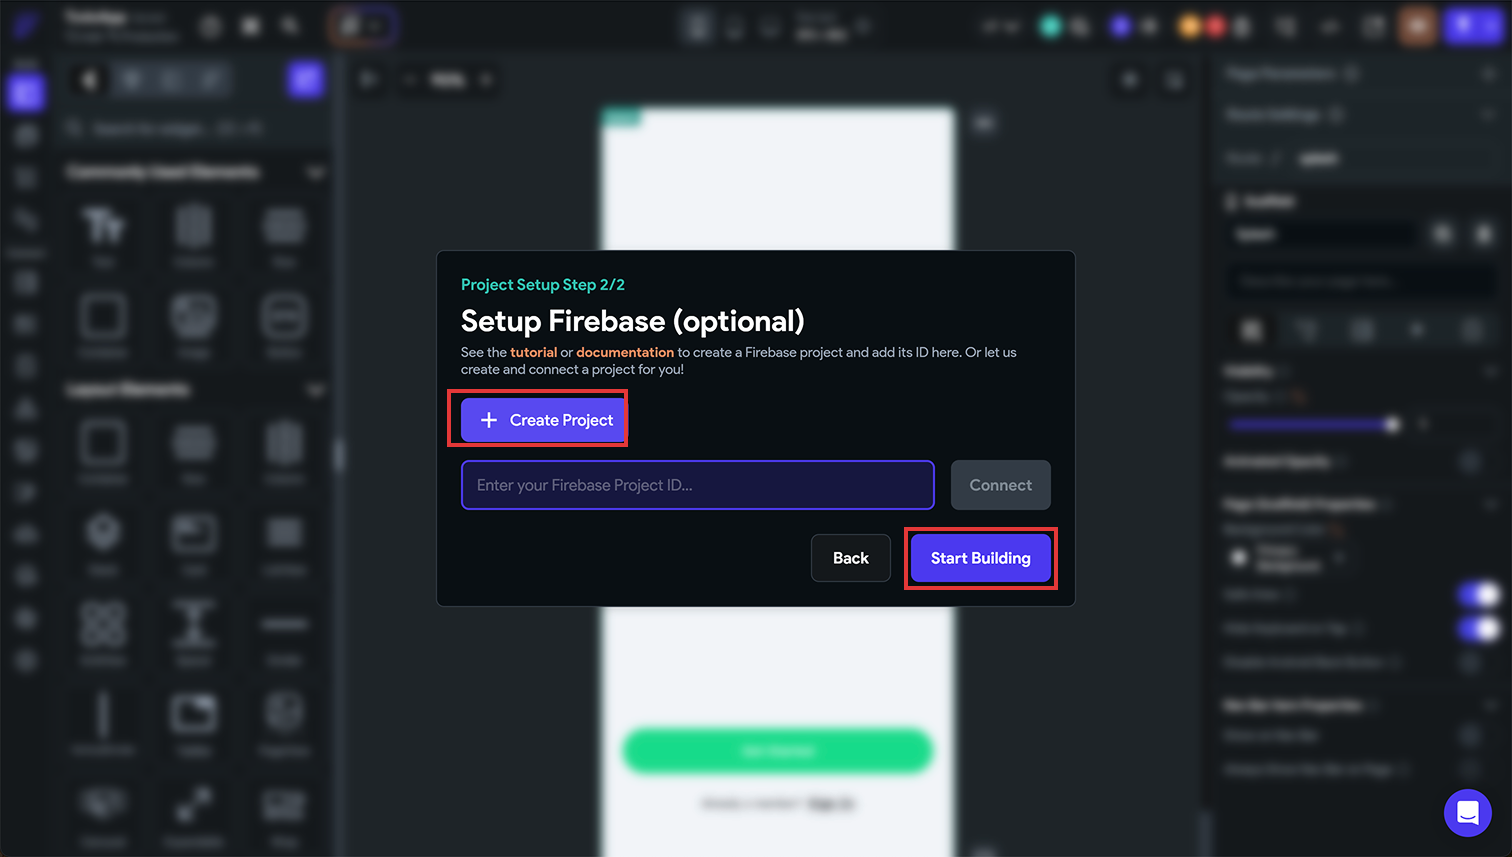The height and width of the screenshot is (857, 1512).
Task: Click the canvas zoom-in plus icon
Action: click(486, 79)
